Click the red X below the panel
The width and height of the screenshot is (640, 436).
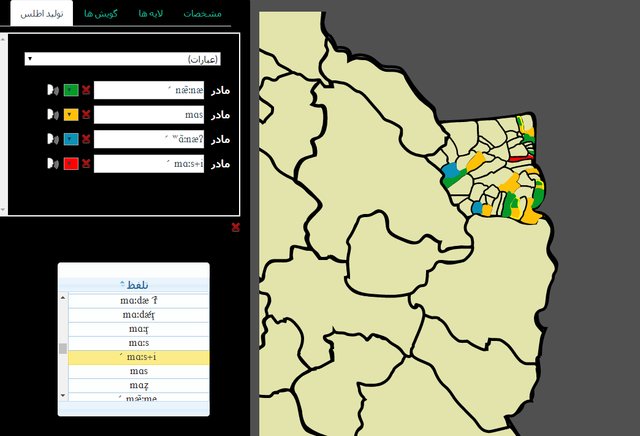[235, 227]
